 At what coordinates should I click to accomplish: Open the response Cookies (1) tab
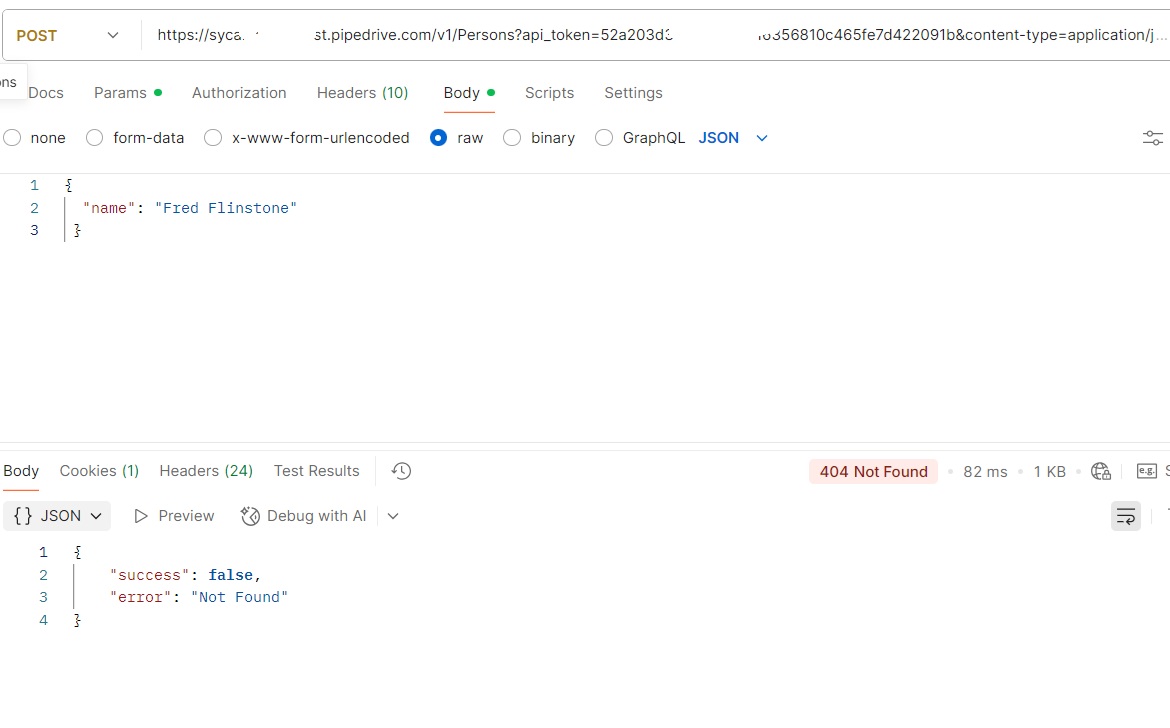point(99,471)
